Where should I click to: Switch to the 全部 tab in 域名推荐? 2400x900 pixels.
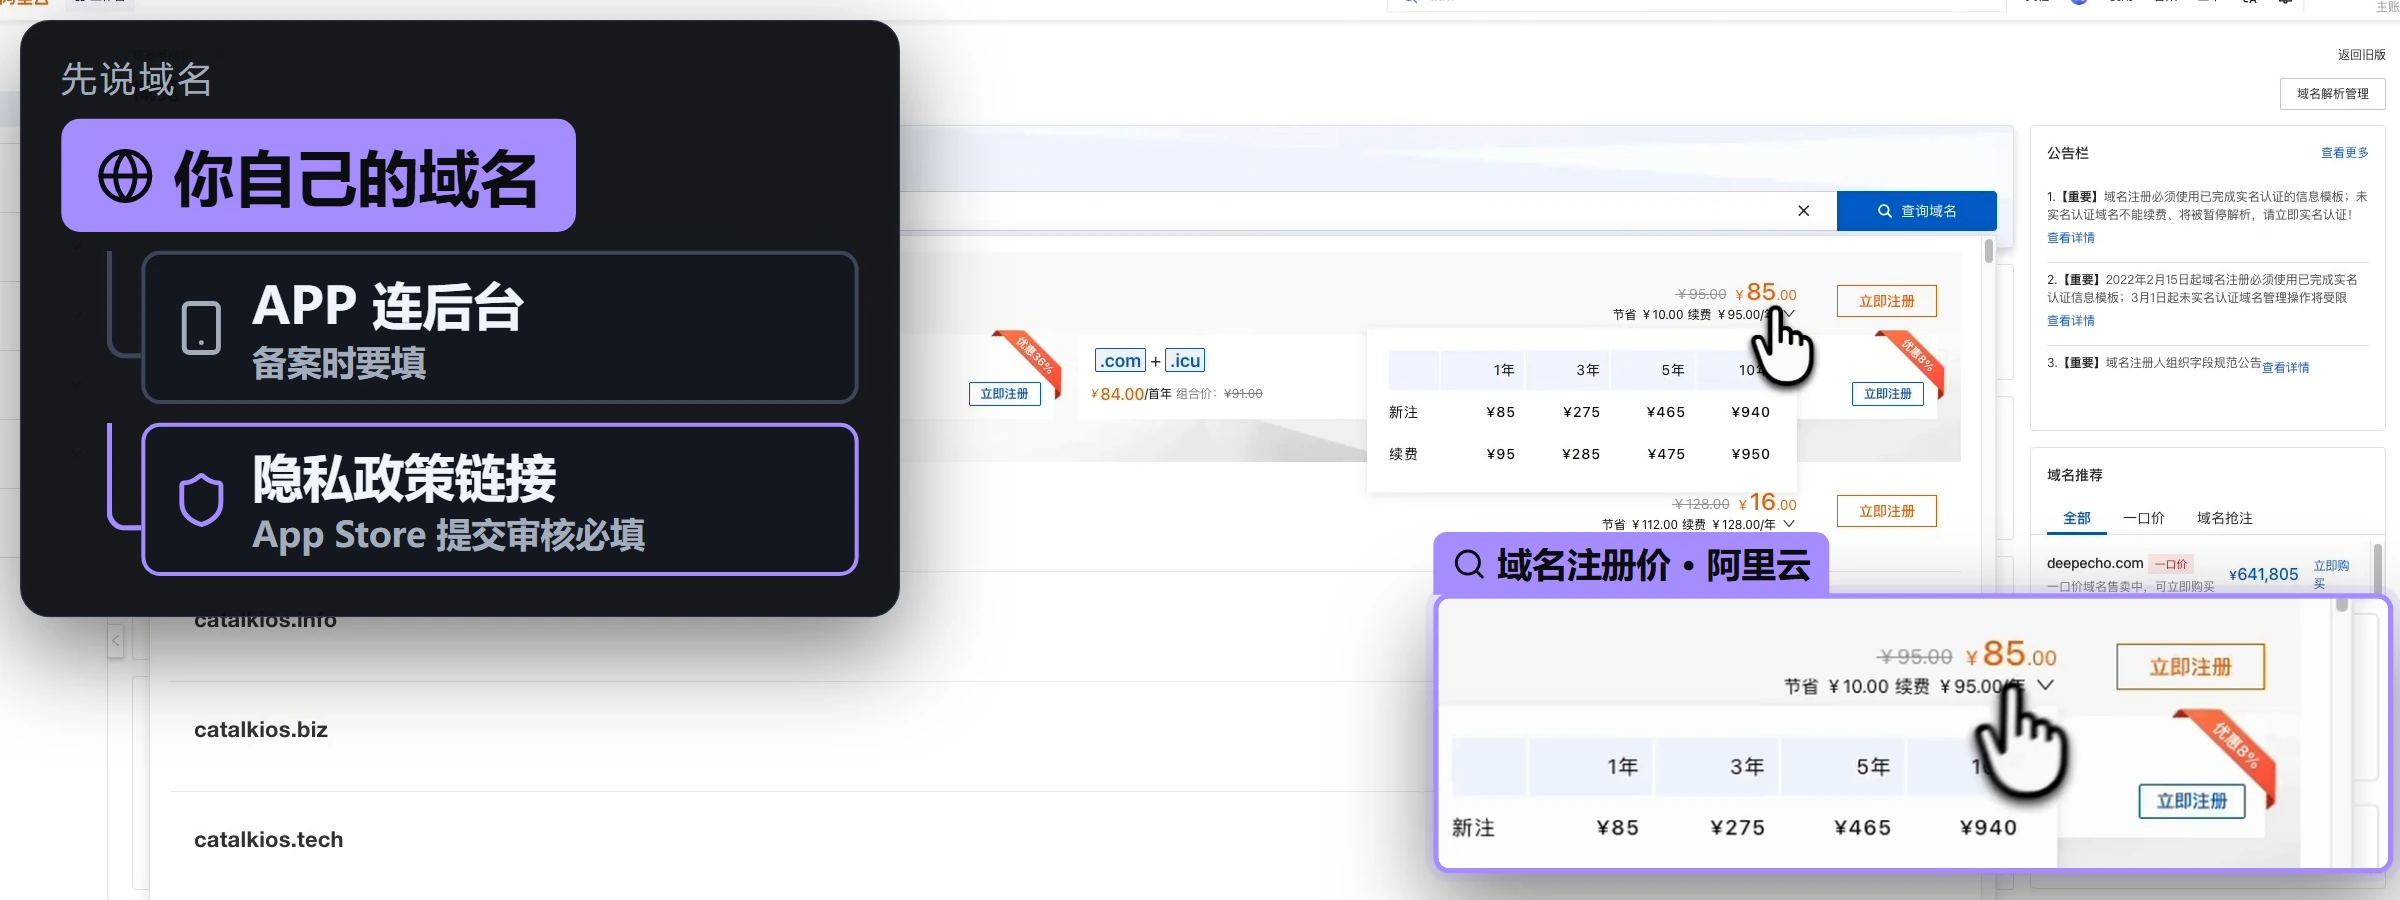pyautogui.click(x=2076, y=518)
